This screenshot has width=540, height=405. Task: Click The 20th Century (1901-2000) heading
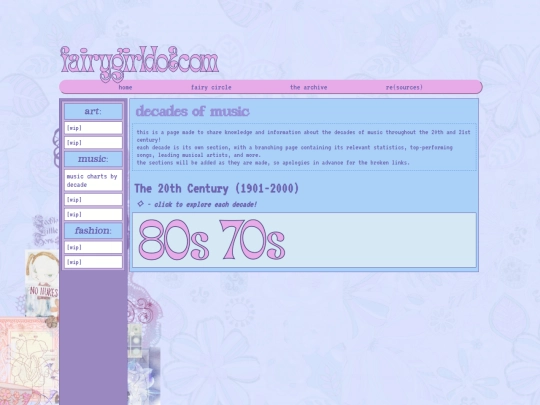(217, 189)
